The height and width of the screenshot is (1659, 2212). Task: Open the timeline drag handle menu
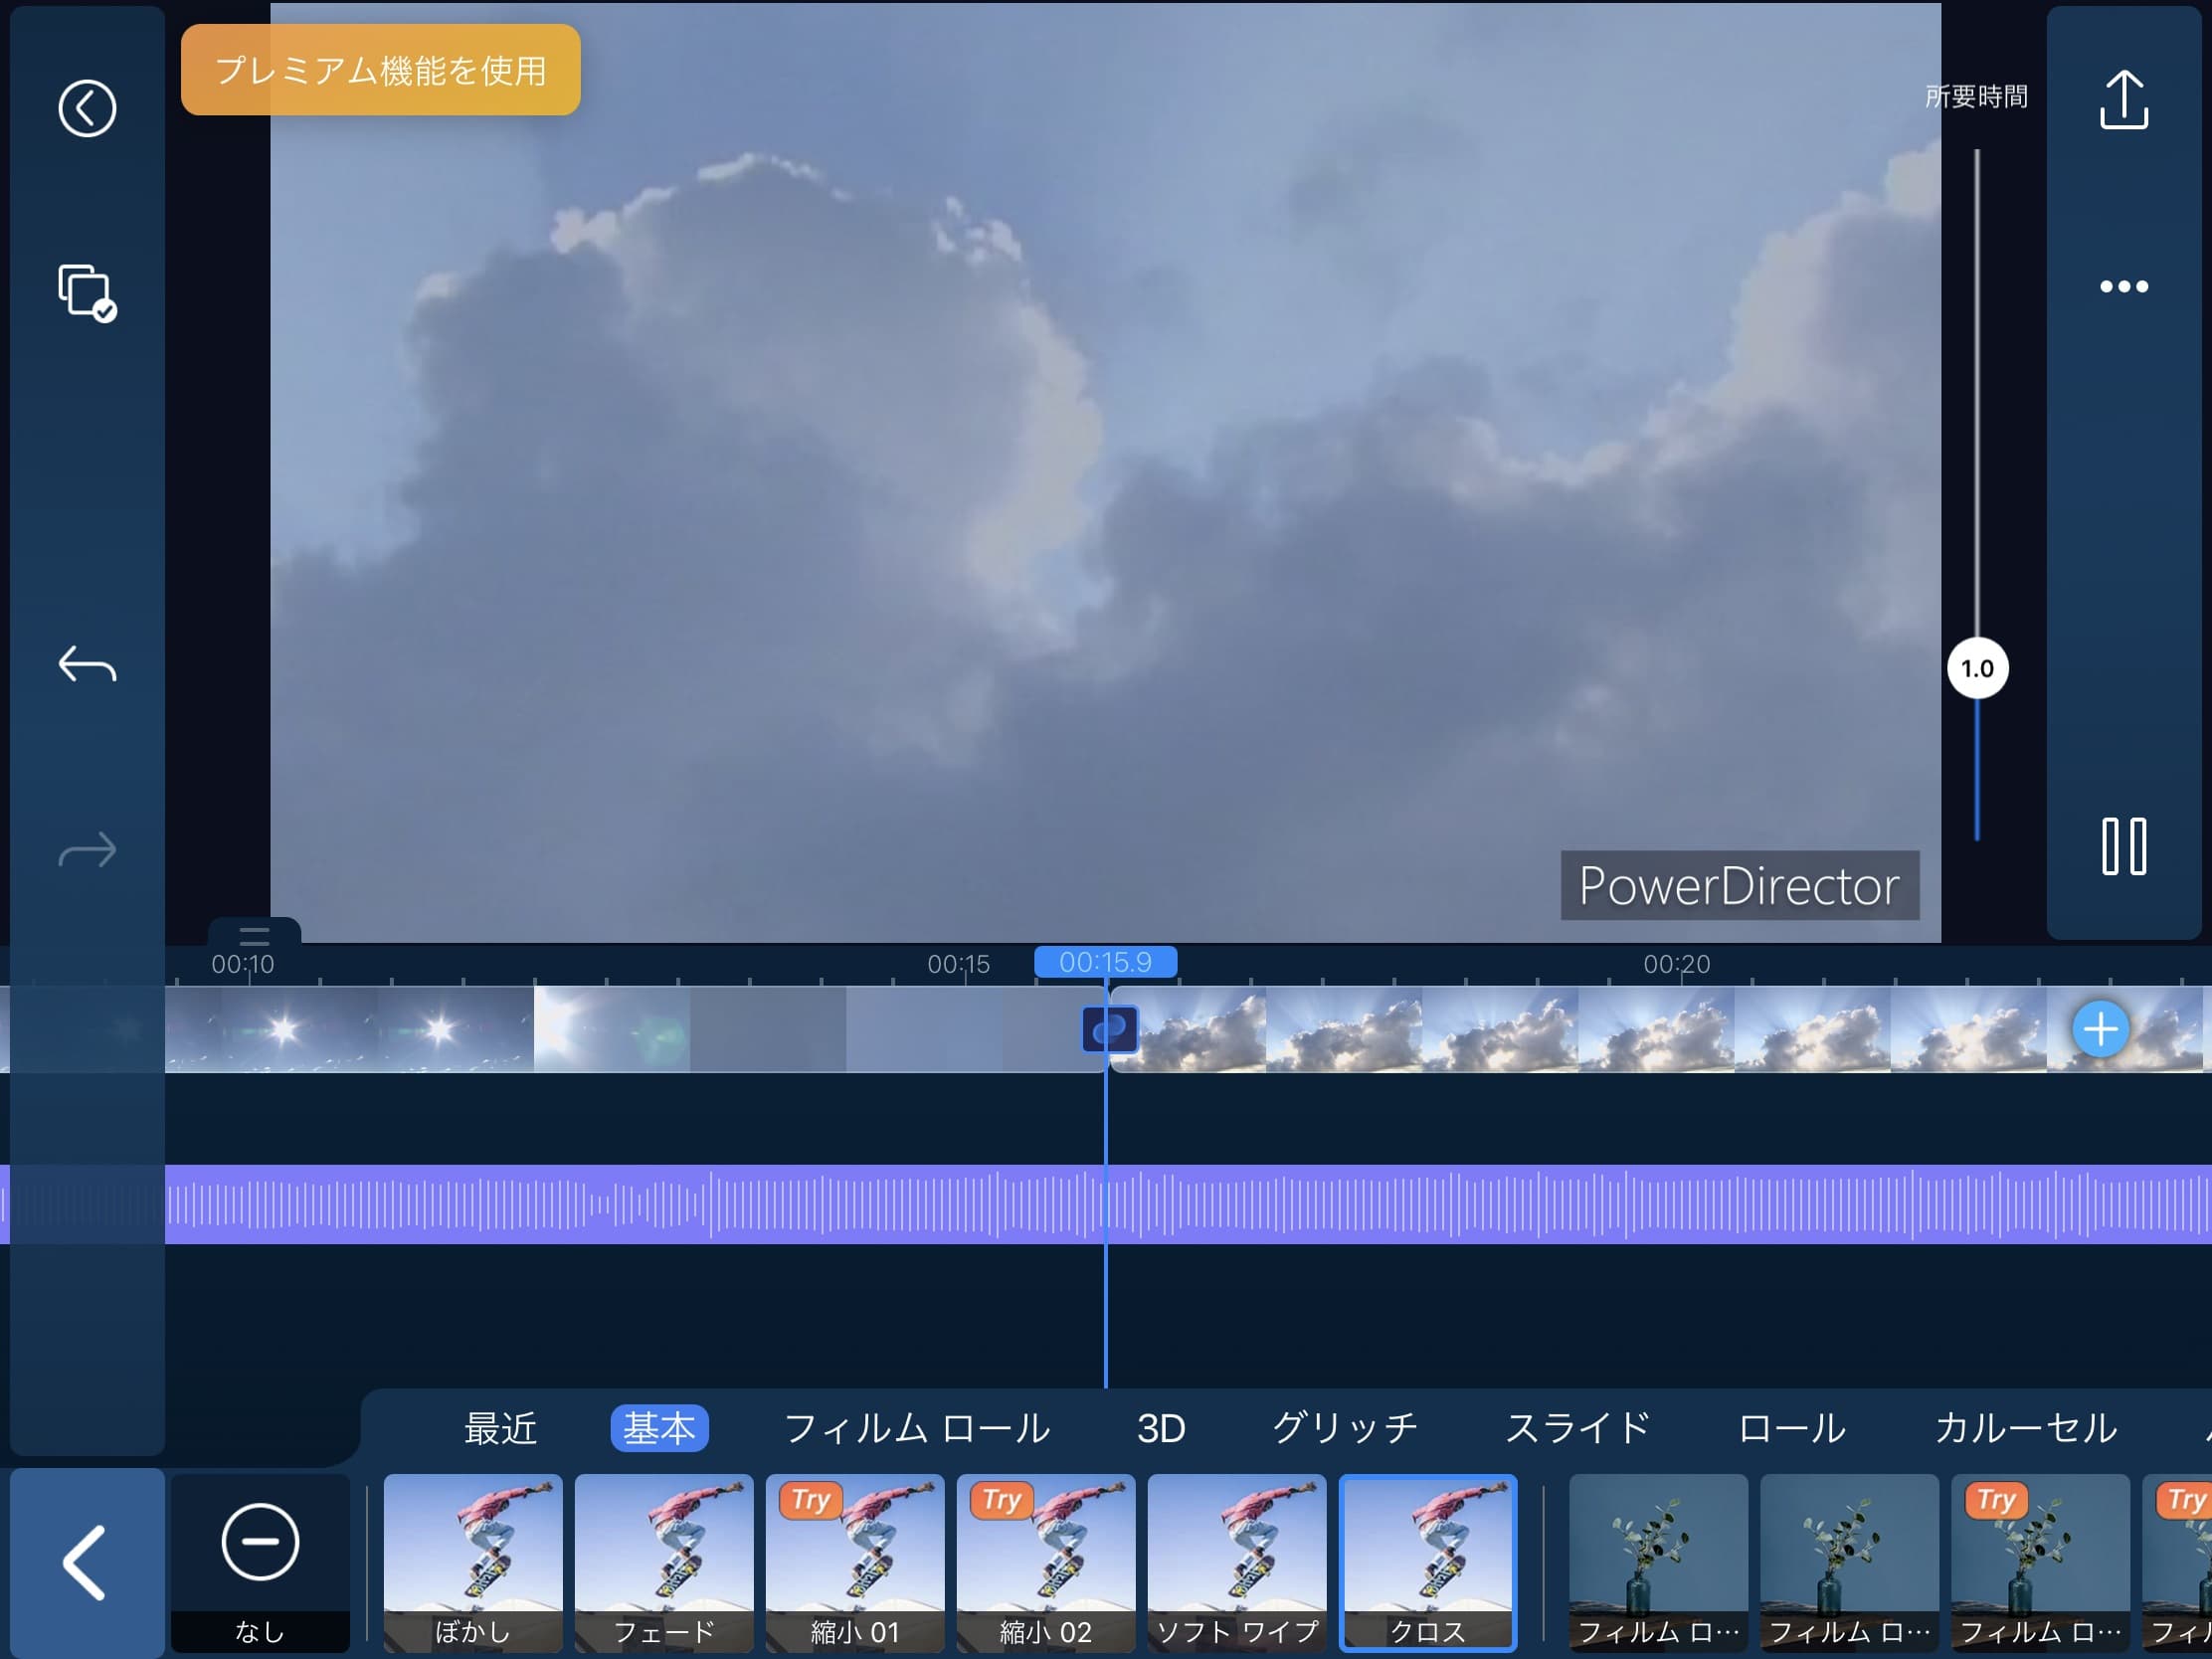254,936
